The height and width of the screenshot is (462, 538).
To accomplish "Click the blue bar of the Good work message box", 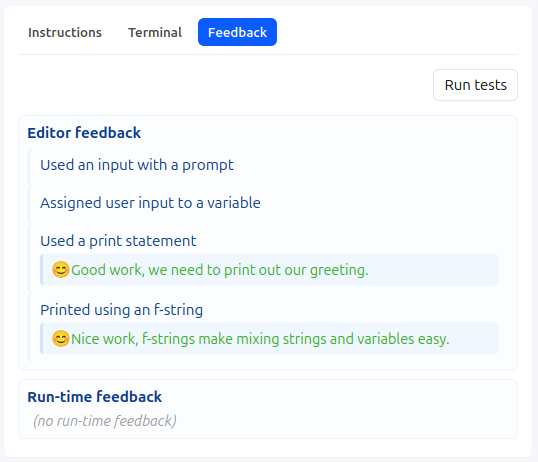I will pyautogui.click(x=42, y=269).
